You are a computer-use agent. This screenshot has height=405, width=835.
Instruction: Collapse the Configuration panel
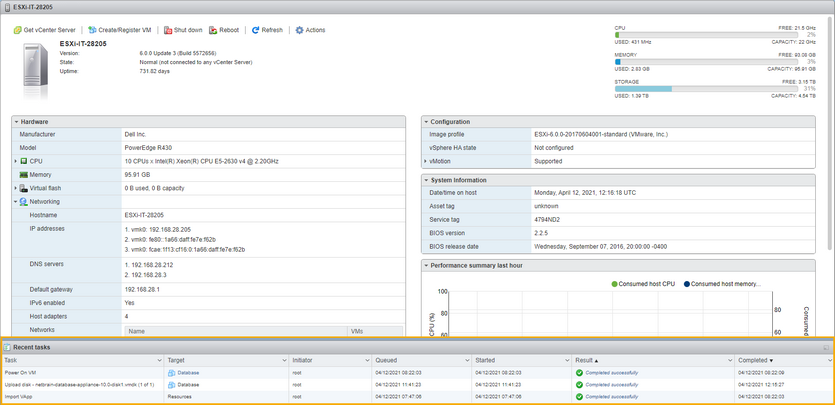pos(426,122)
